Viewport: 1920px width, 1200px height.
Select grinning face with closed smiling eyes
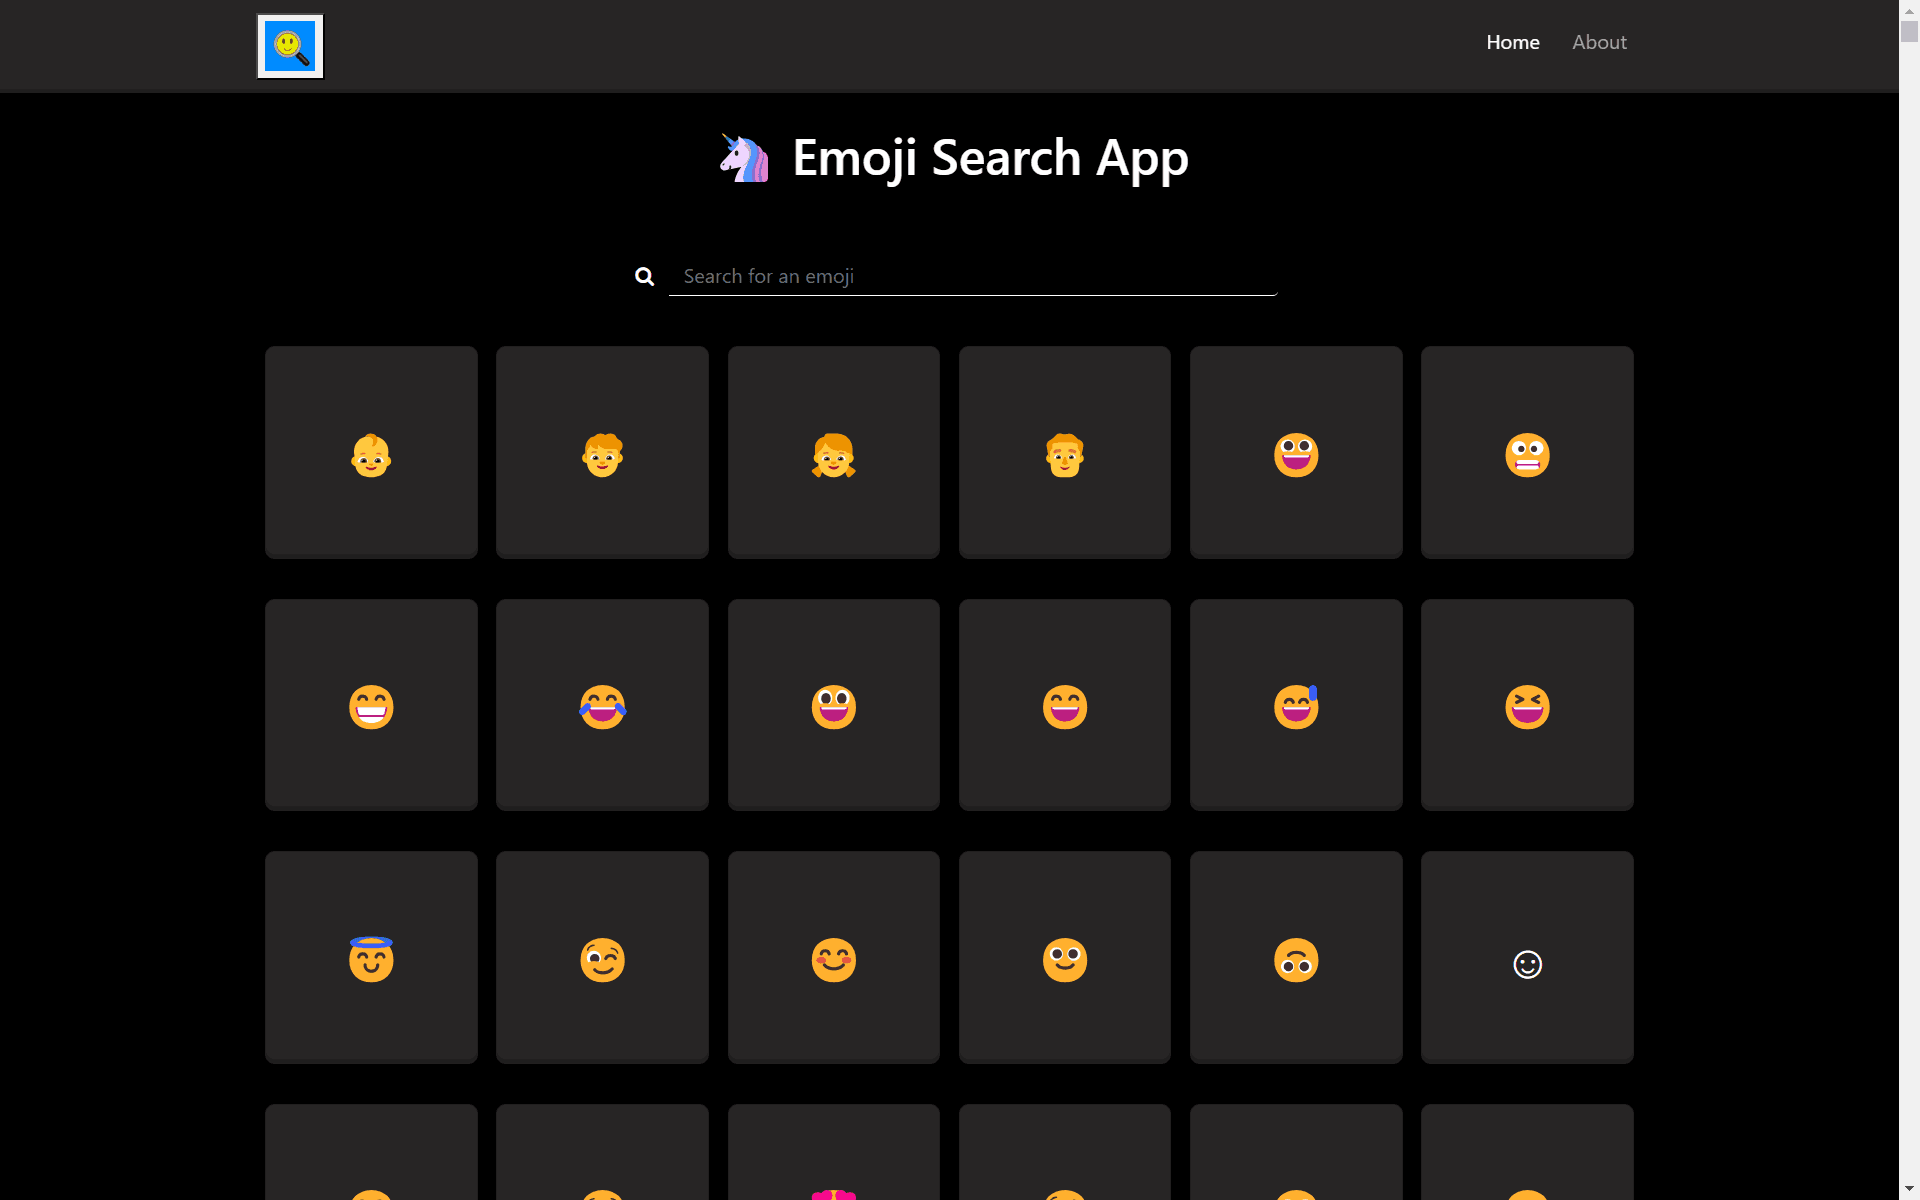point(1065,705)
